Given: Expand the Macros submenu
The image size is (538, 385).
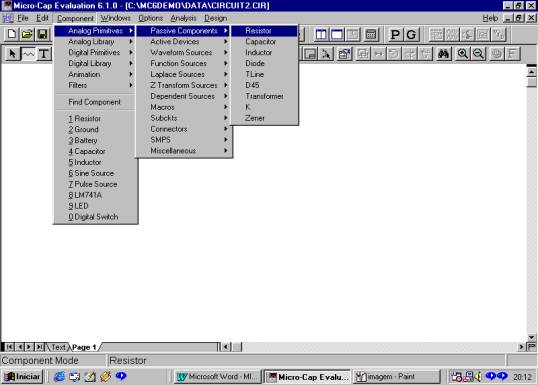Looking at the screenshot, I should click(184, 107).
